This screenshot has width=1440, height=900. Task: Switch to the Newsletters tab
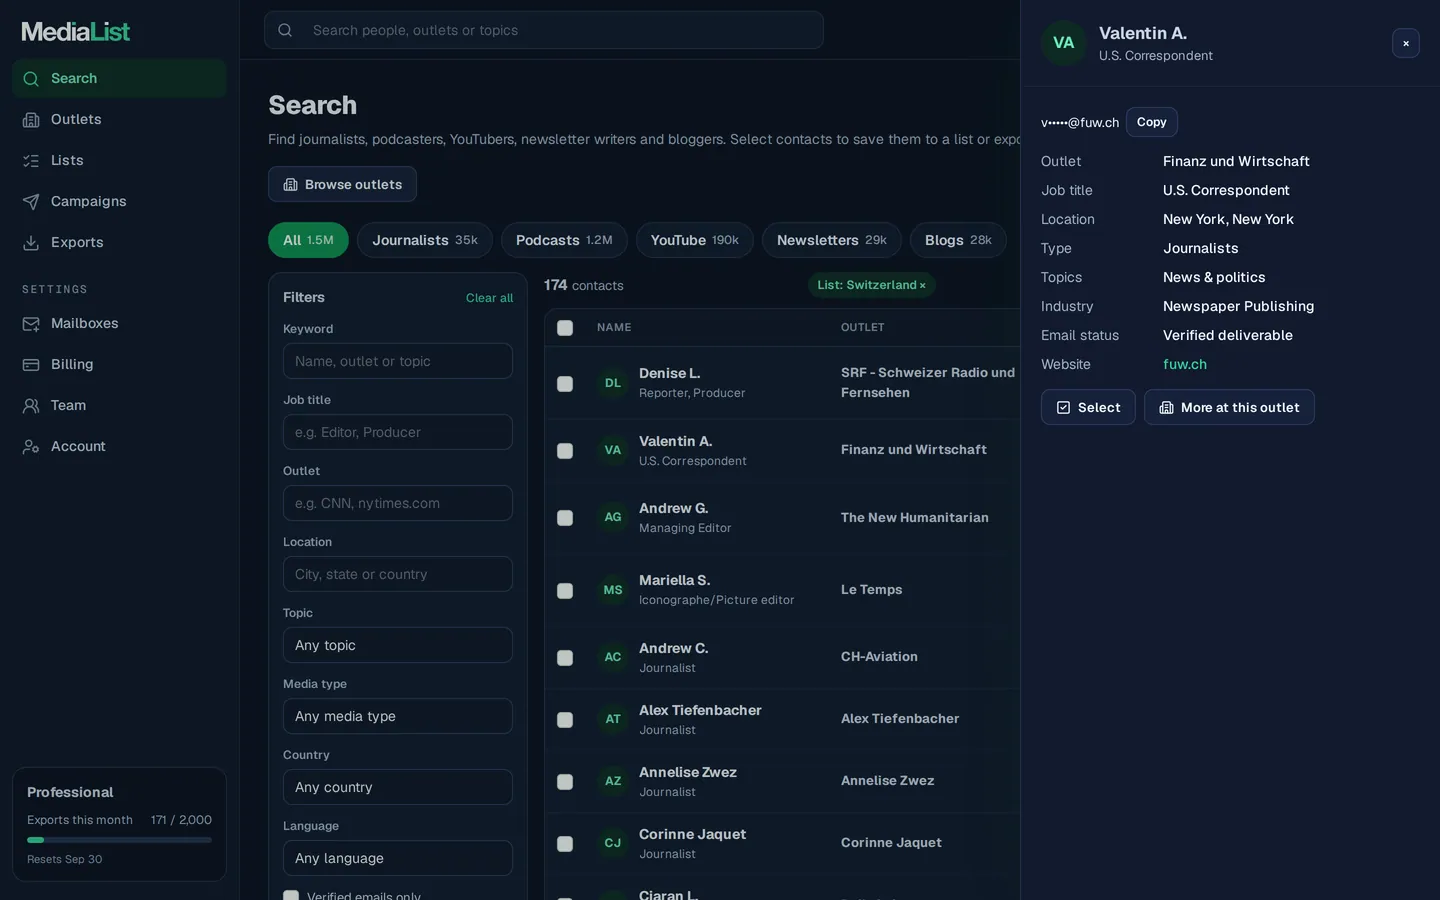832,240
